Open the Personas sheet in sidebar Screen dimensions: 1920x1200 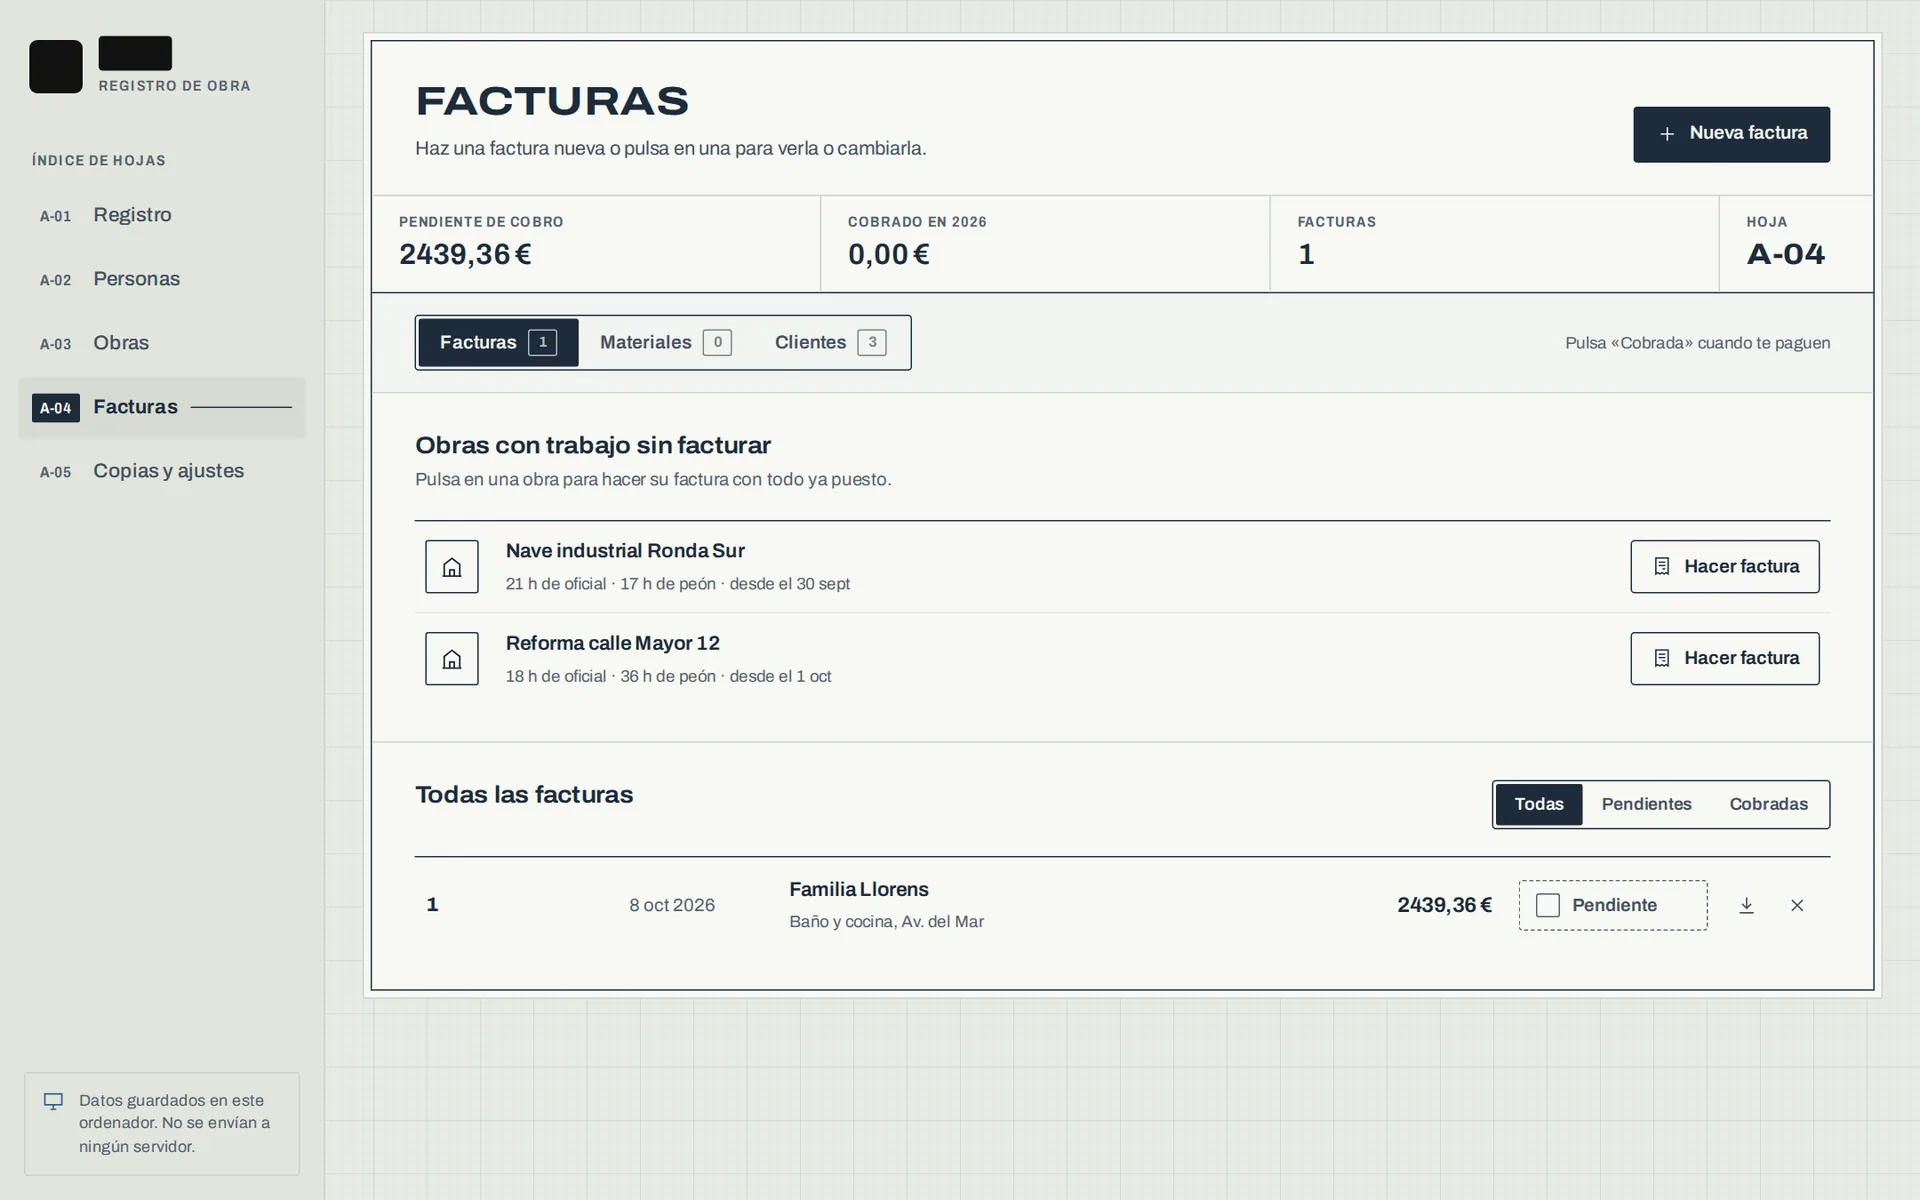pos(162,279)
